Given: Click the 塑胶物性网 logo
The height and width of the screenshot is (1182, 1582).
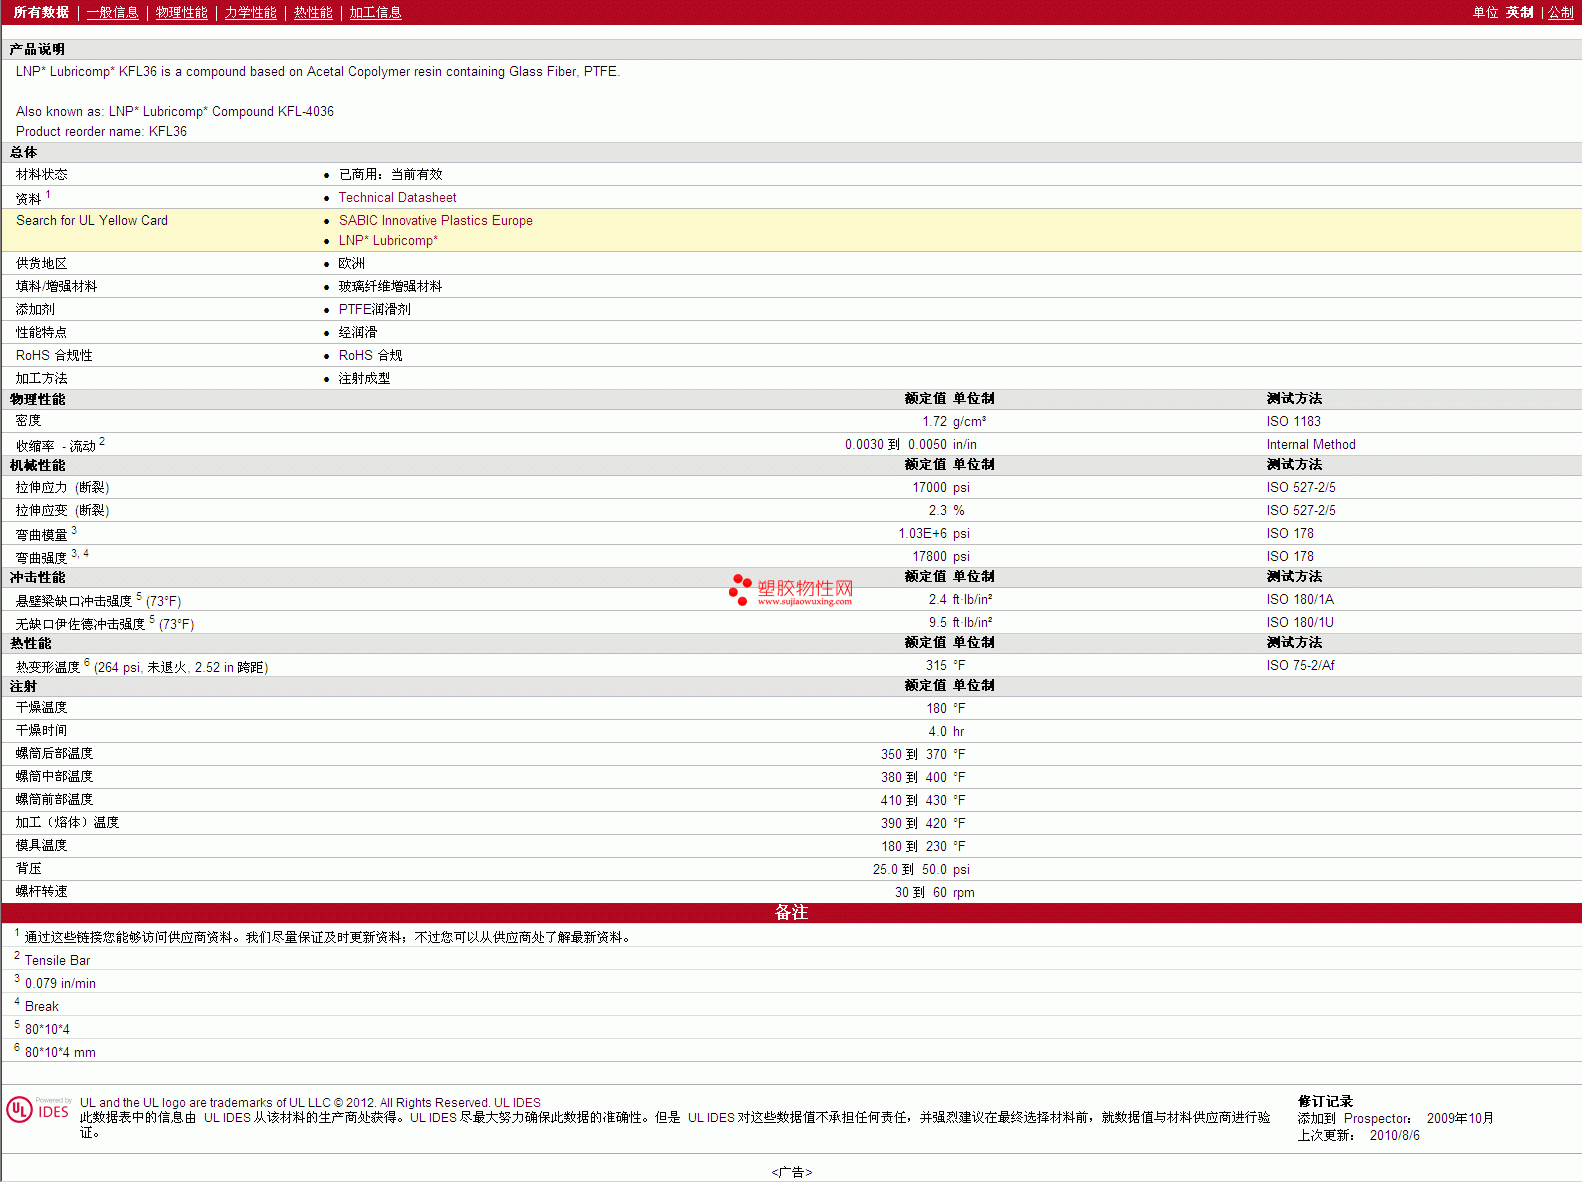Looking at the screenshot, I should click(791, 590).
